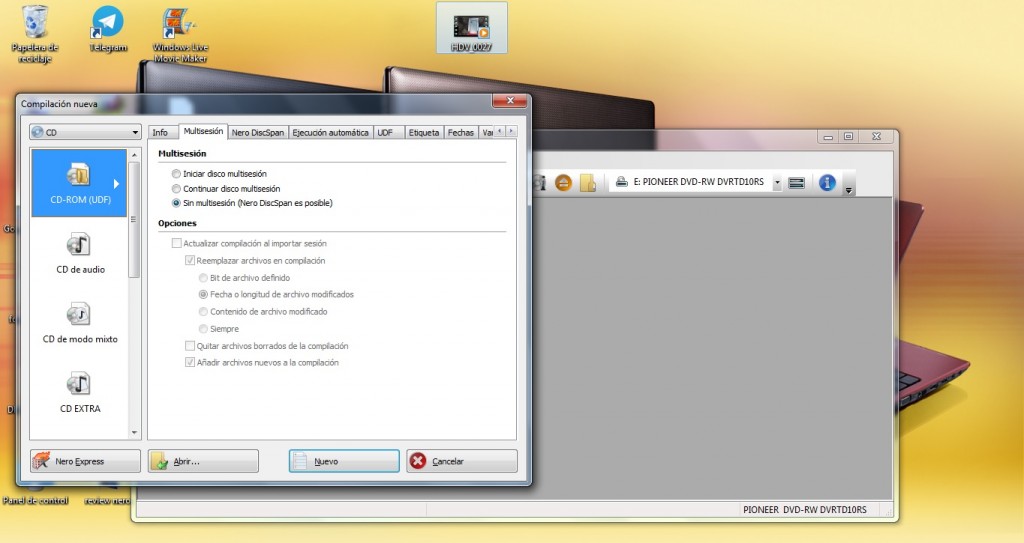Choose Continuar disco multisesión option

(x=177, y=188)
